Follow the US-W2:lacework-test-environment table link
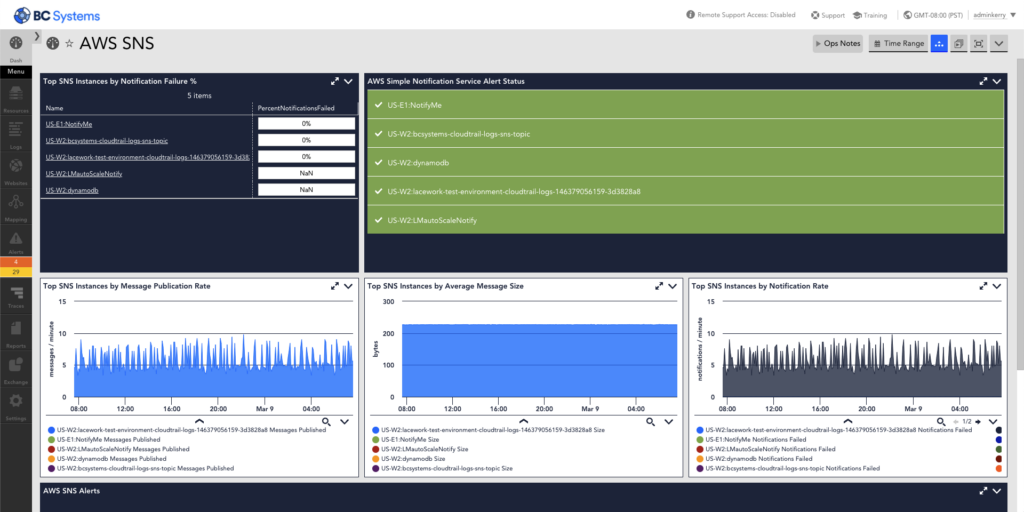This screenshot has width=1024, height=512. (148, 157)
